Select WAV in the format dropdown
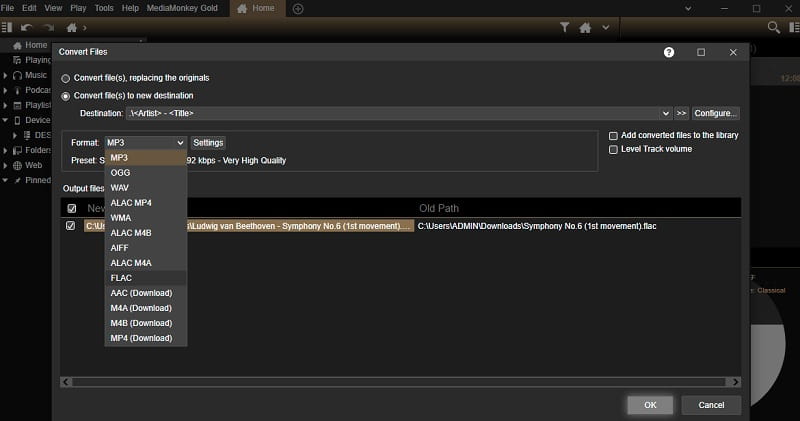 [x=120, y=187]
